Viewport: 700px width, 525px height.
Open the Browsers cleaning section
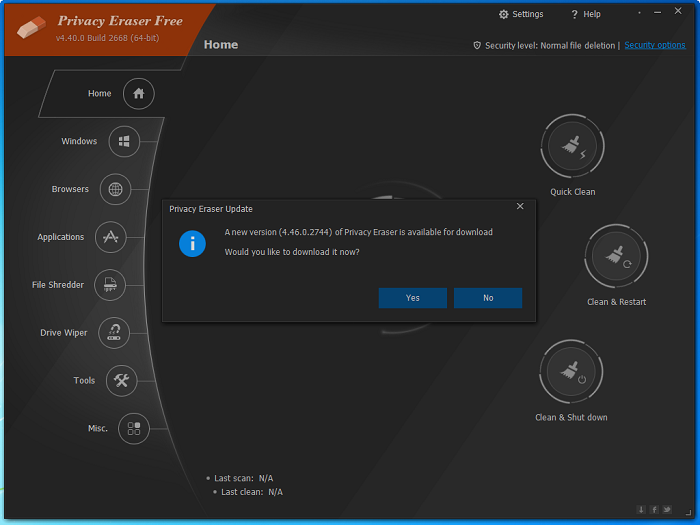pyautogui.click(x=115, y=189)
